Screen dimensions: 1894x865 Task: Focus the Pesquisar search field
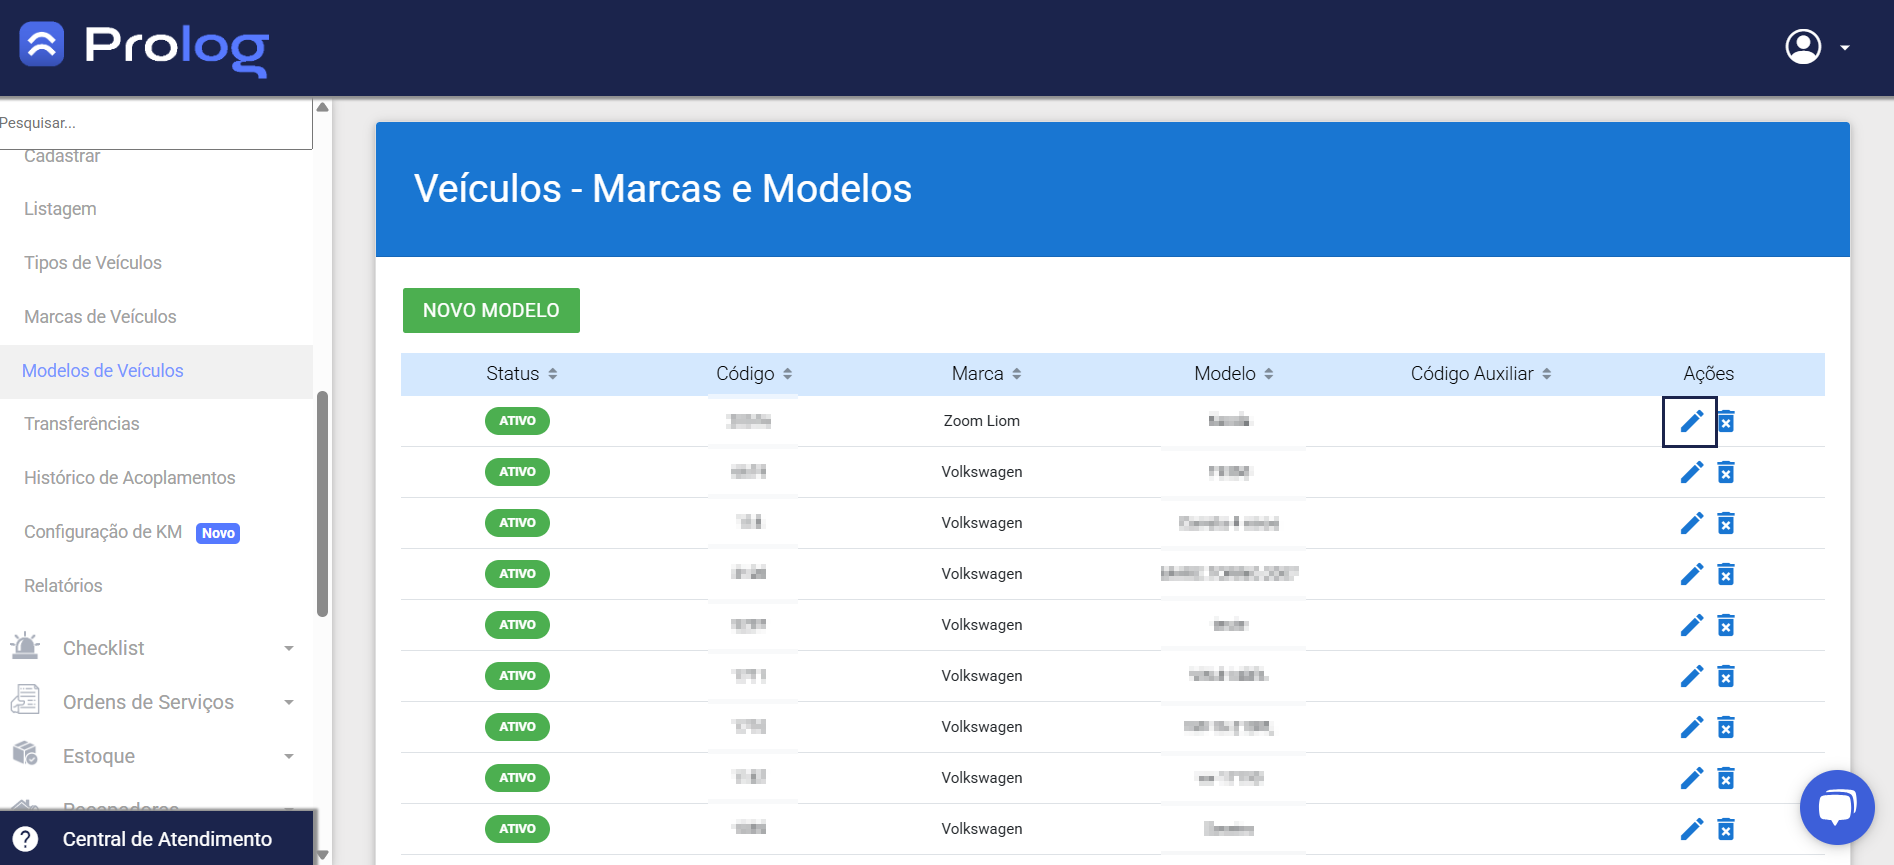[x=155, y=123]
